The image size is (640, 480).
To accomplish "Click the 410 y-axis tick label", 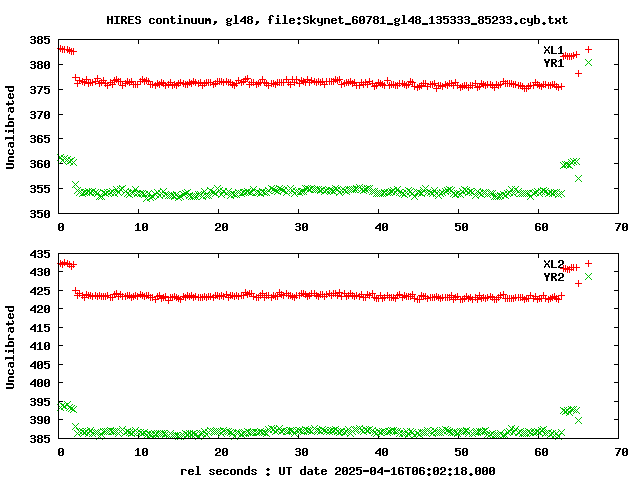I will 40,346.
